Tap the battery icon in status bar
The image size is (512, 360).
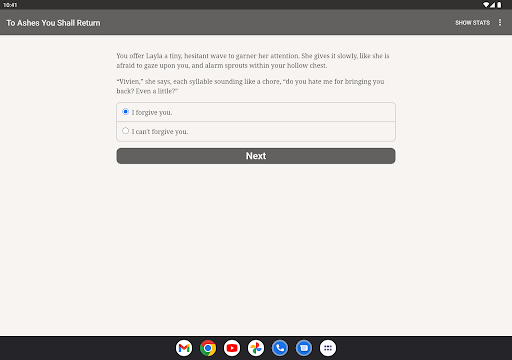[x=499, y=5]
